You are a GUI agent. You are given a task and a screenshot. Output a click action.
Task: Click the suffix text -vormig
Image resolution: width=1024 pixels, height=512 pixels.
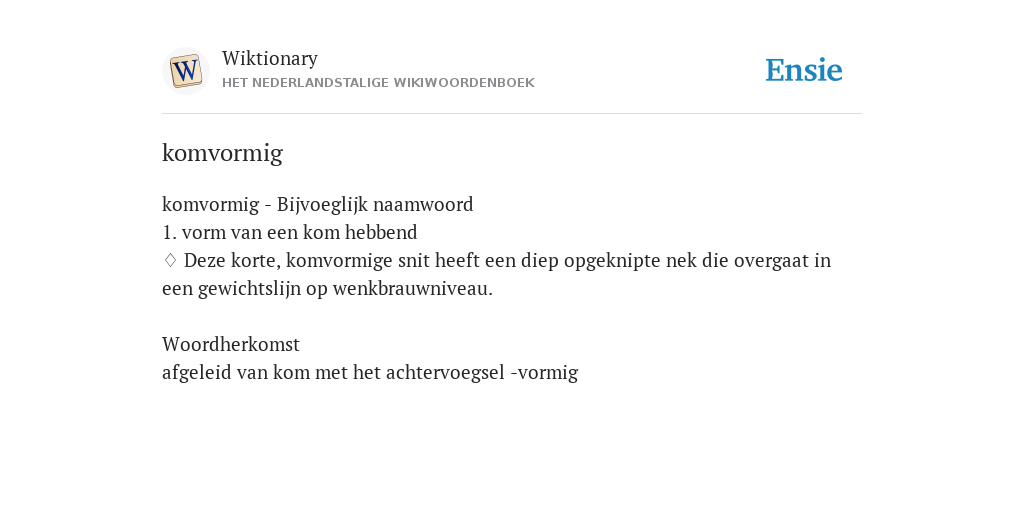pyautogui.click(x=544, y=373)
